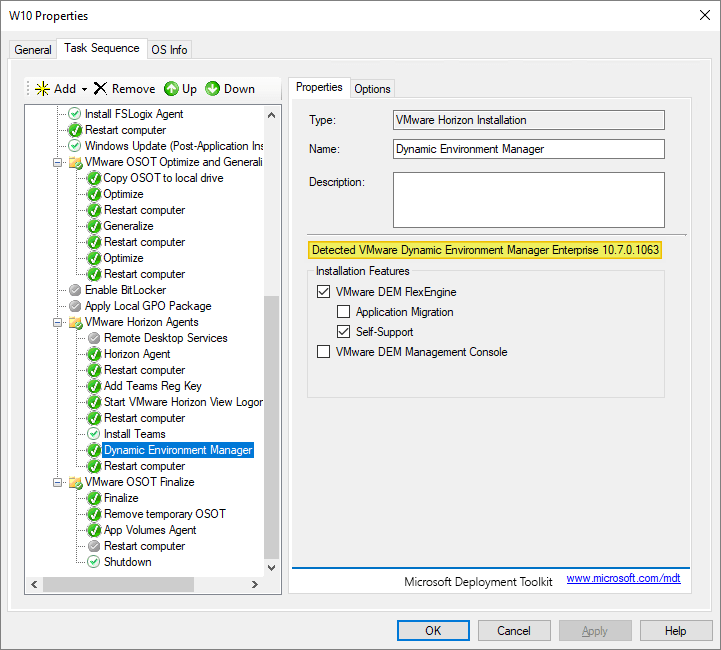The width and height of the screenshot is (721, 650).
Task: Open the Add dropdown arrow
Action: click(x=84, y=89)
